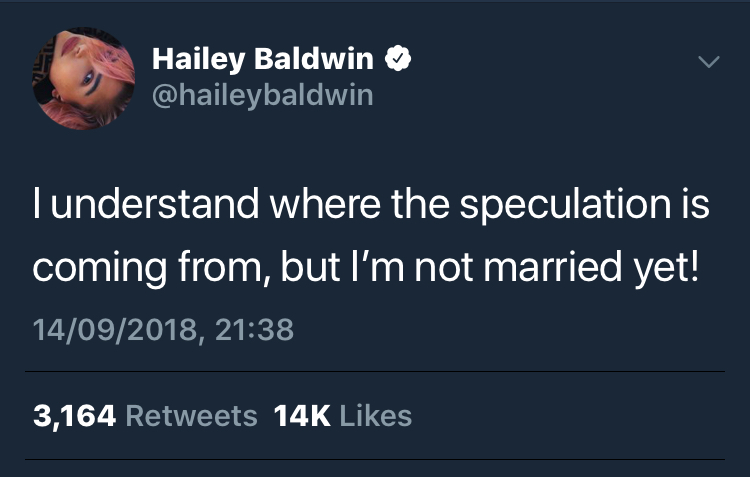Image resolution: width=750 pixels, height=477 pixels.
Task: View the 3,164 retweets count
Action: (x=75, y=416)
